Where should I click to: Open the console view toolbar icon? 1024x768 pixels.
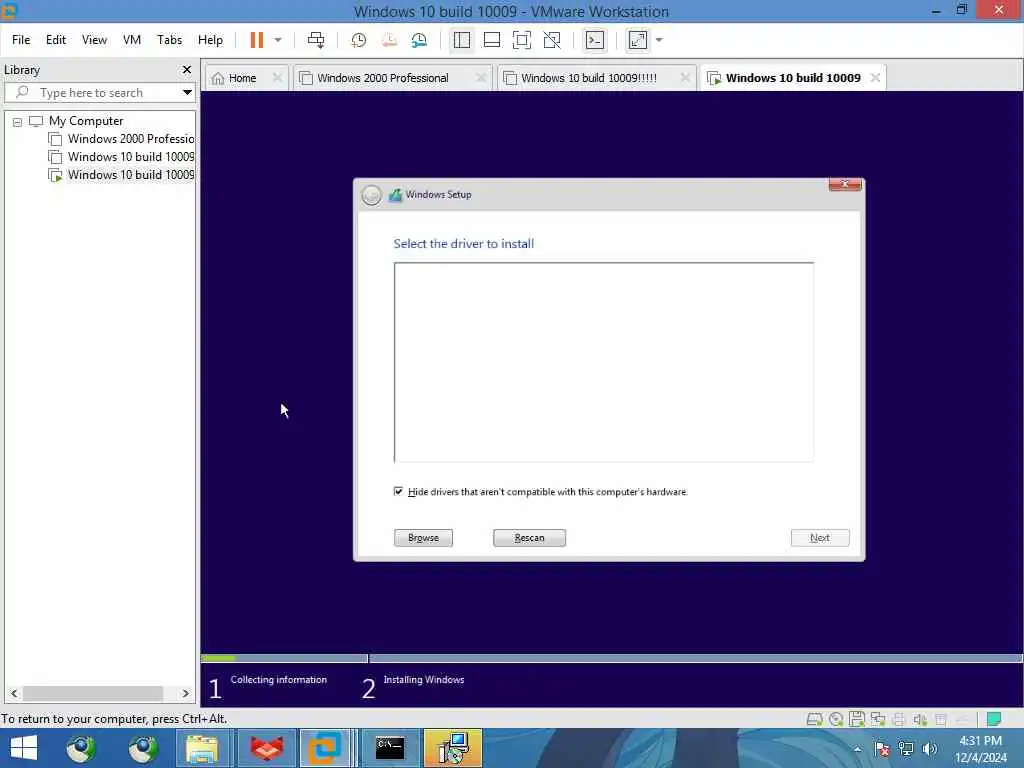595,40
